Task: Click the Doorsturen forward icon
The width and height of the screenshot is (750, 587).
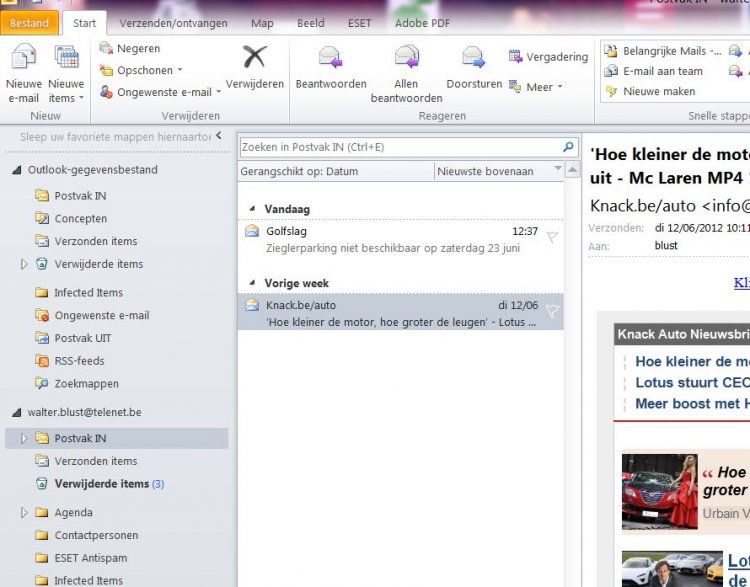Action: click(474, 58)
